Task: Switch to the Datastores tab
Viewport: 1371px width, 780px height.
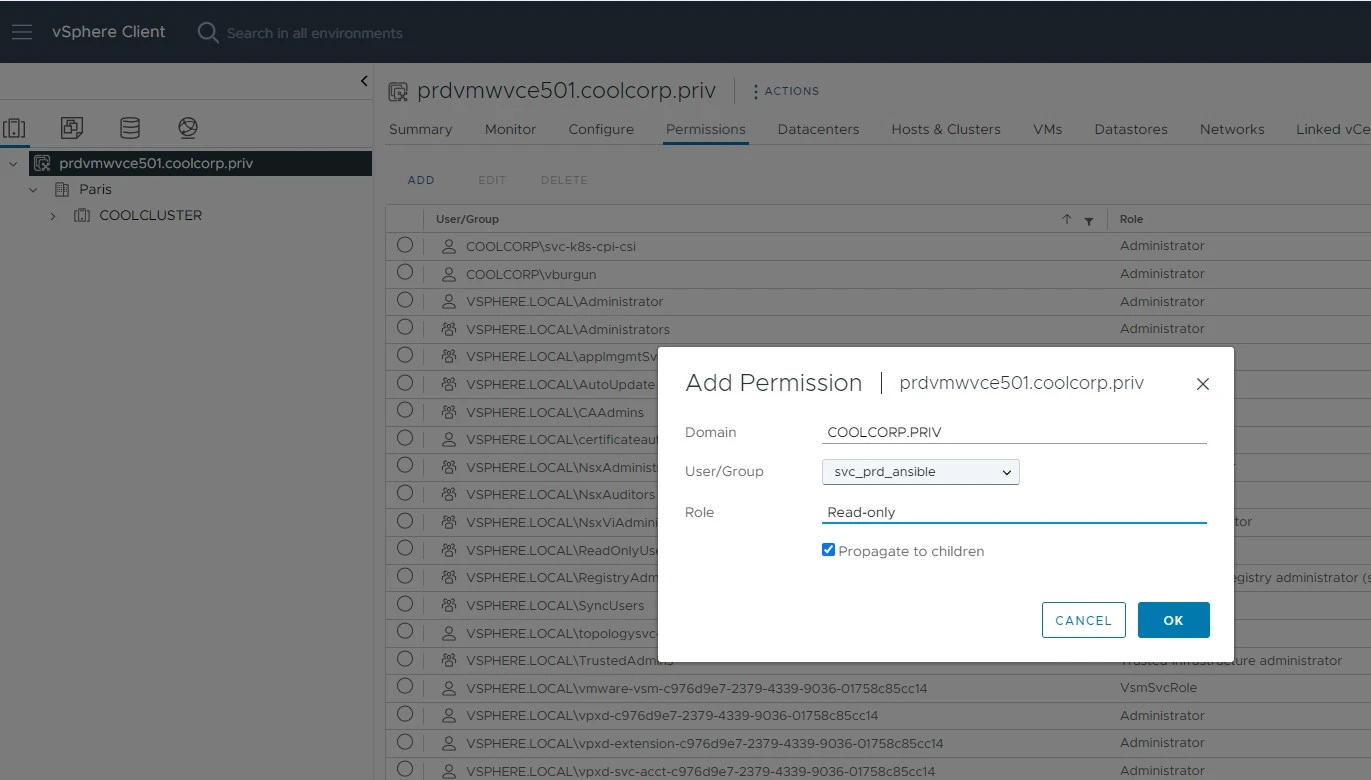Action: 1131,129
